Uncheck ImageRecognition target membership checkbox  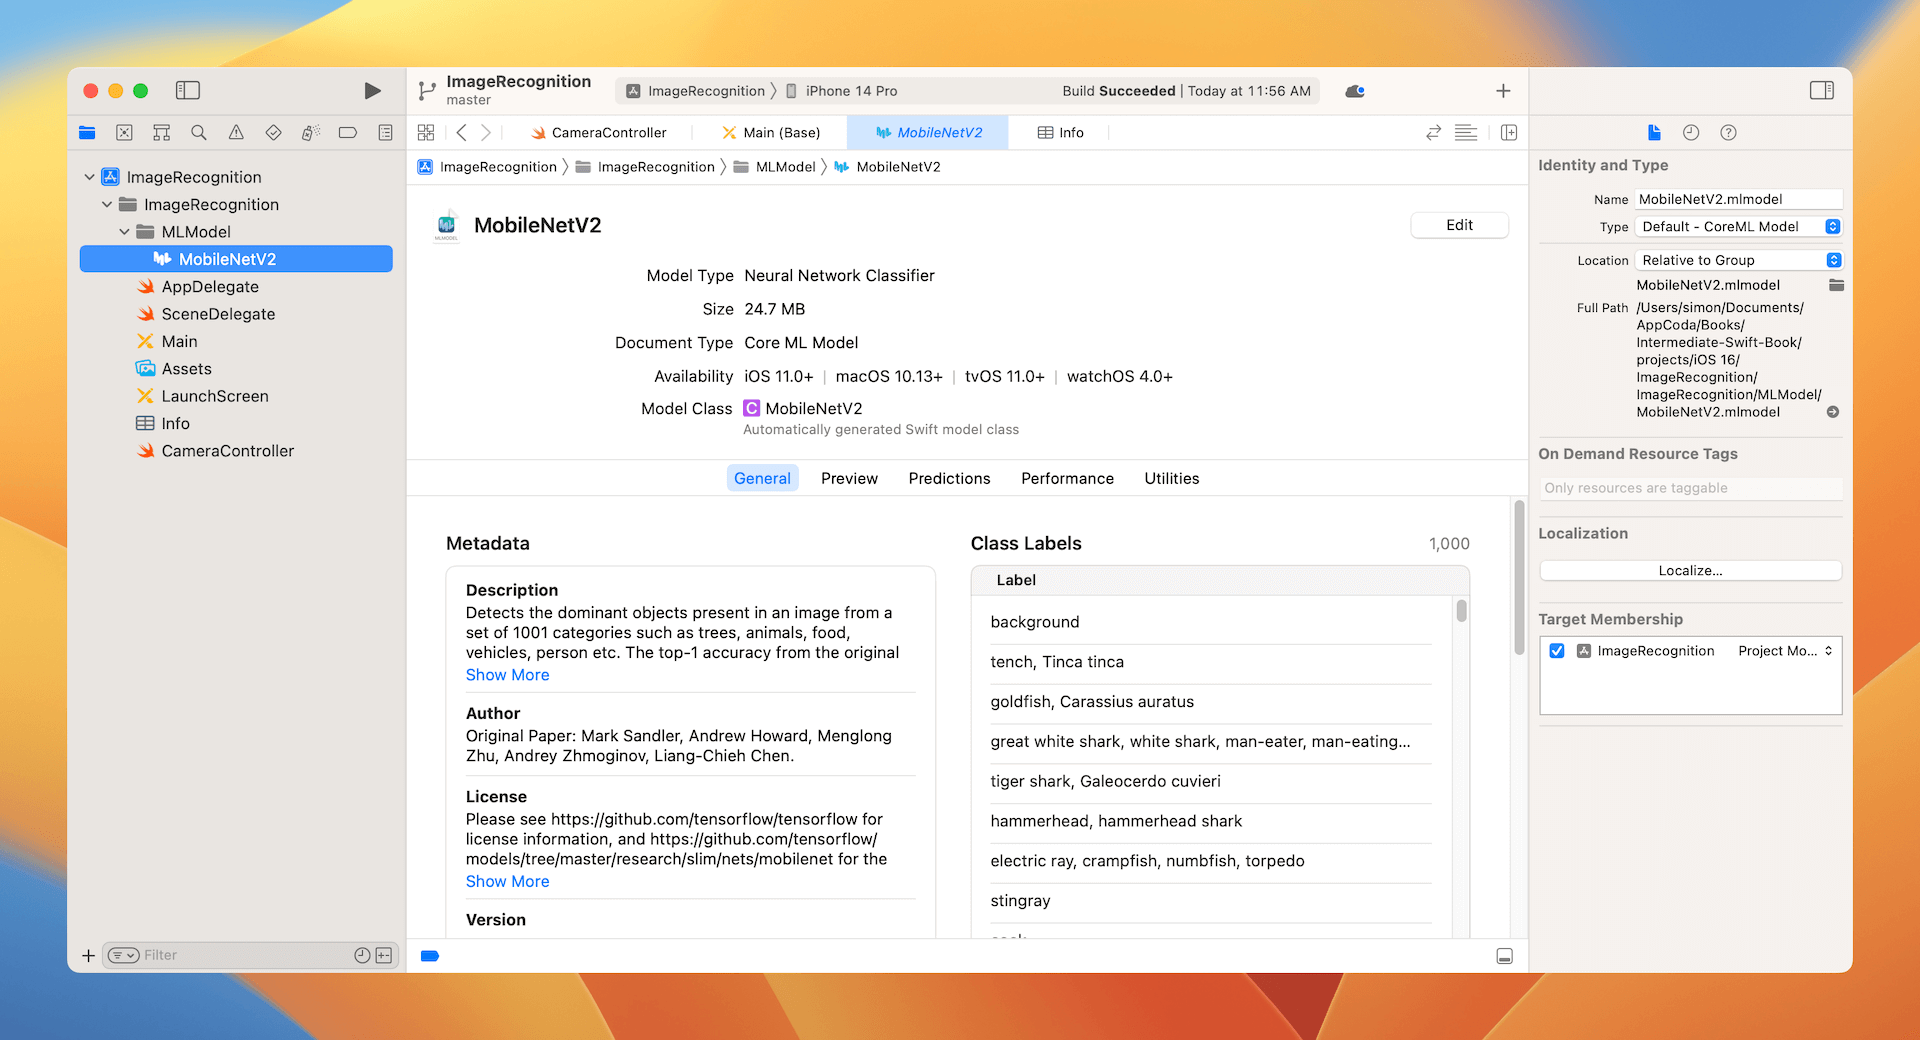[1557, 651]
